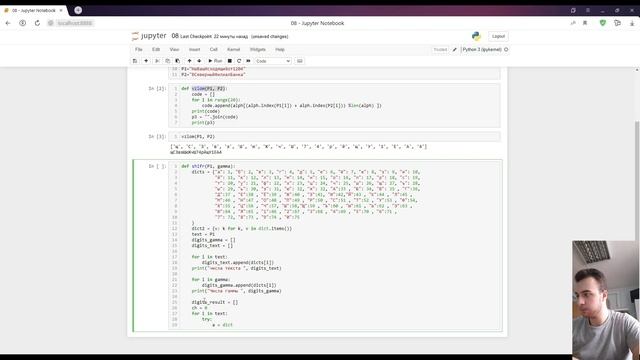The width and height of the screenshot is (640, 360).
Task: Click the Python logo icon
Action: click(476, 36)
